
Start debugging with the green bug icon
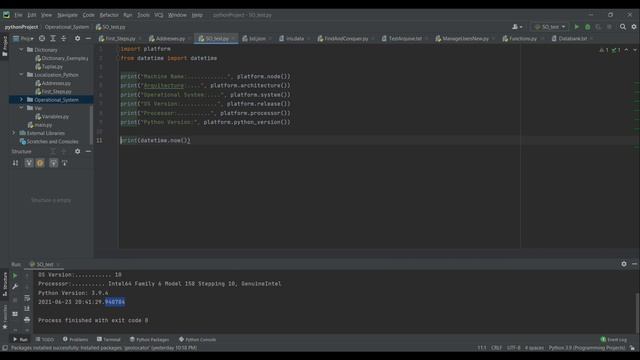pyautogui.click(x=588, y=27)
